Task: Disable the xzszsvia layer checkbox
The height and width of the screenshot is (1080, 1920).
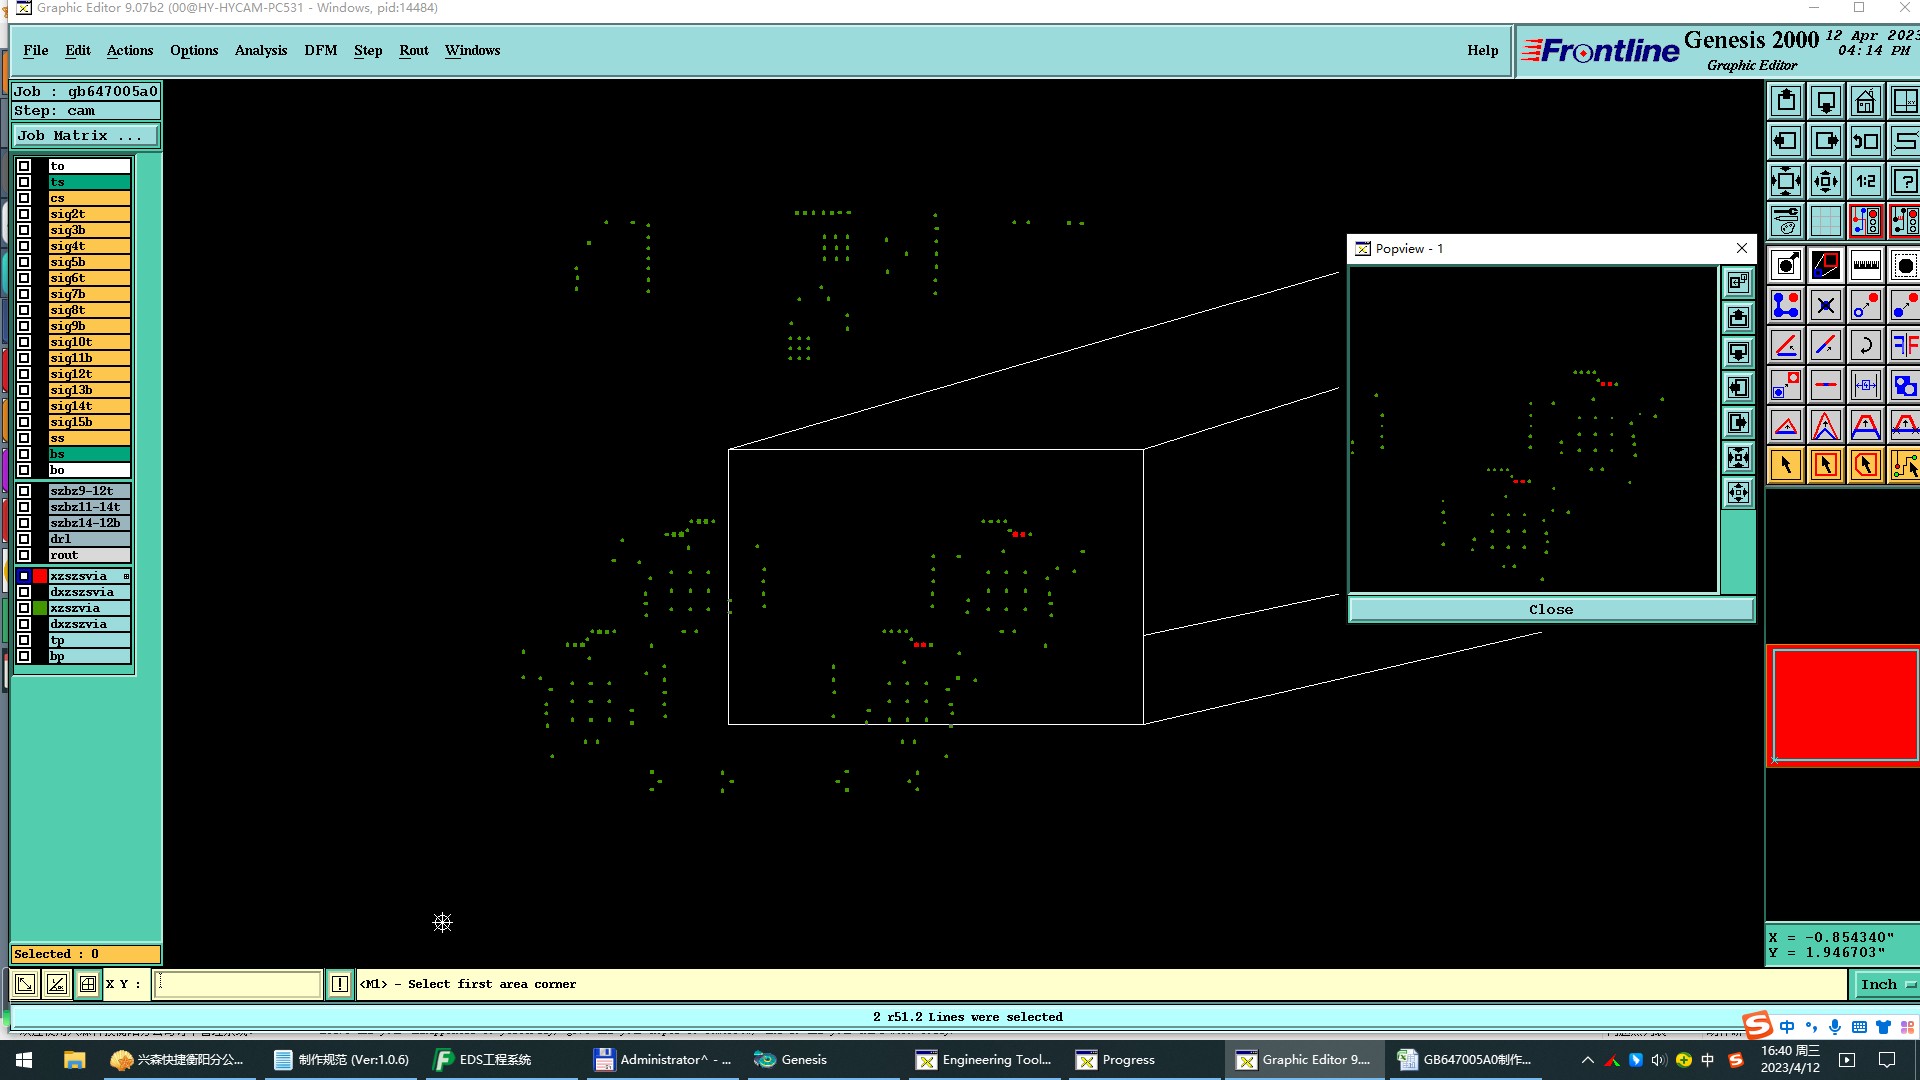Action: coord(24,576)
